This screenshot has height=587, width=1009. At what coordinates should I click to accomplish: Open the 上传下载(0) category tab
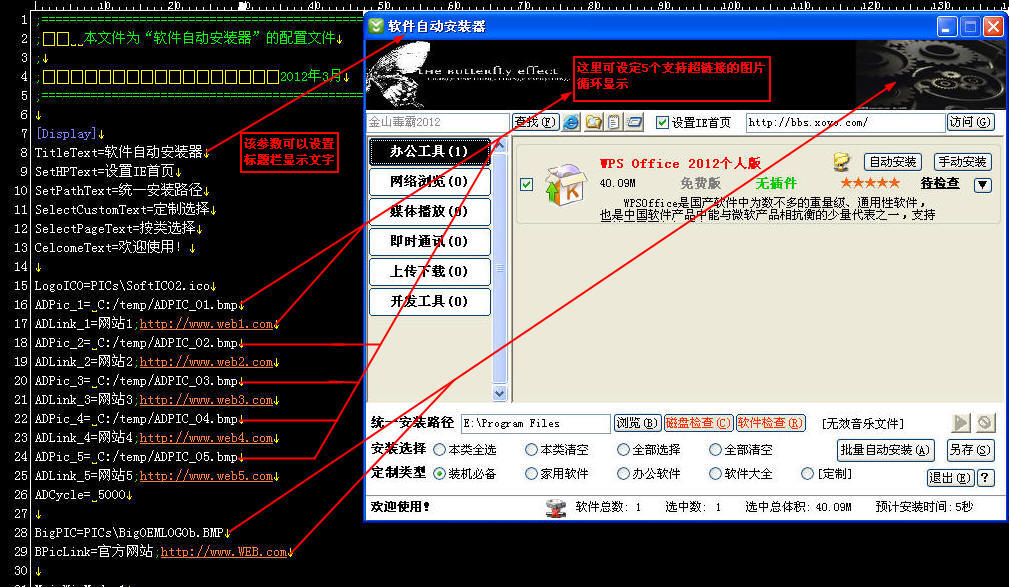[429, 272]
